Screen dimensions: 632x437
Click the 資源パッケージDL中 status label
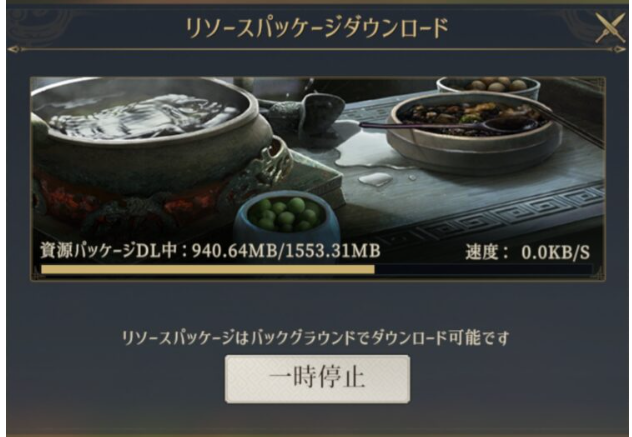(109, 251)
